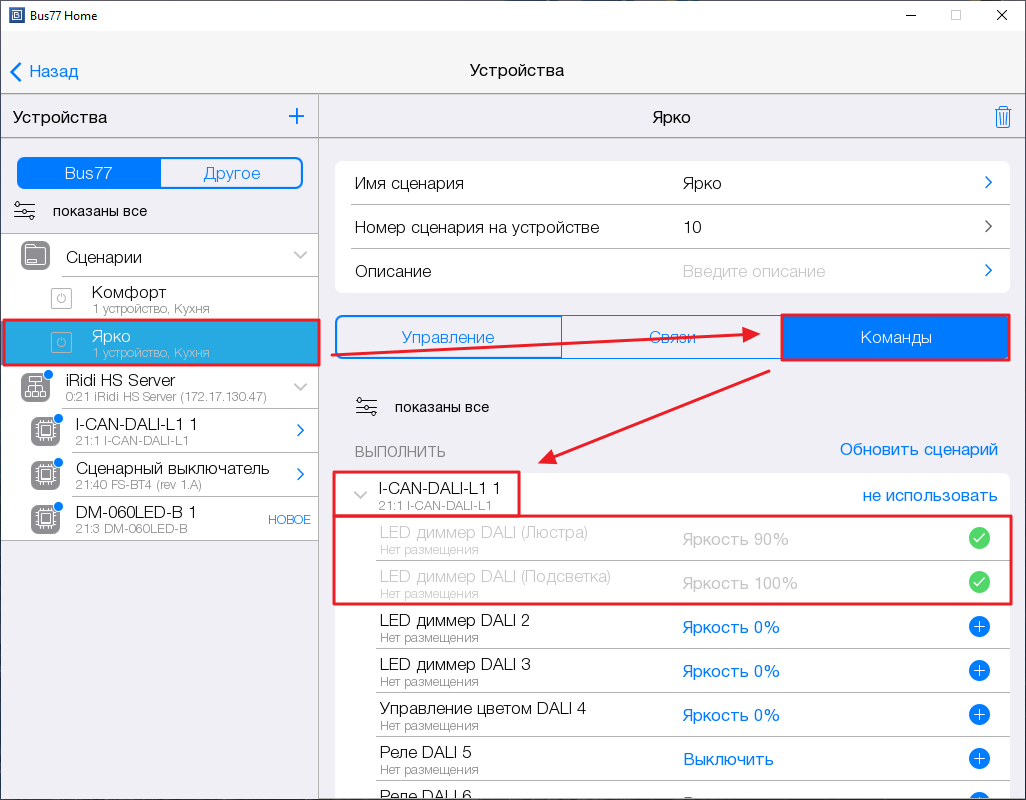Add LED диммер DALI 3 with plus icon
Viewport: 1026px width, 800px height.
pos(979,671)
